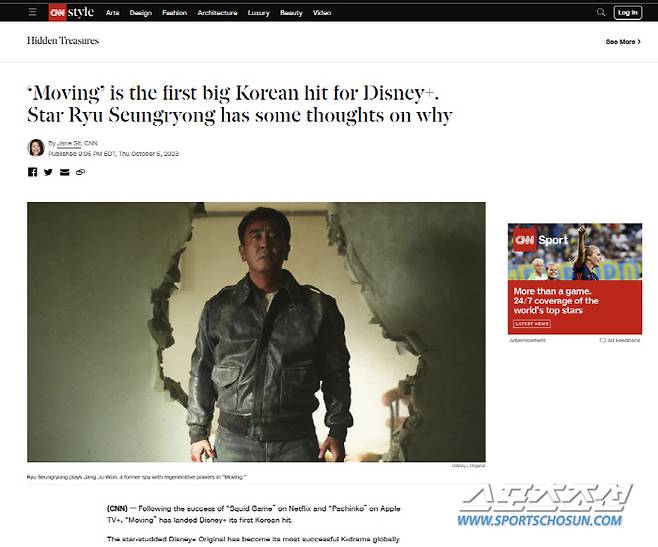Image resolution: width=658 pixels, height=547 pixels.
Task: Click the Ryu Seungryong article photo
Action: (x=256, y=331)
